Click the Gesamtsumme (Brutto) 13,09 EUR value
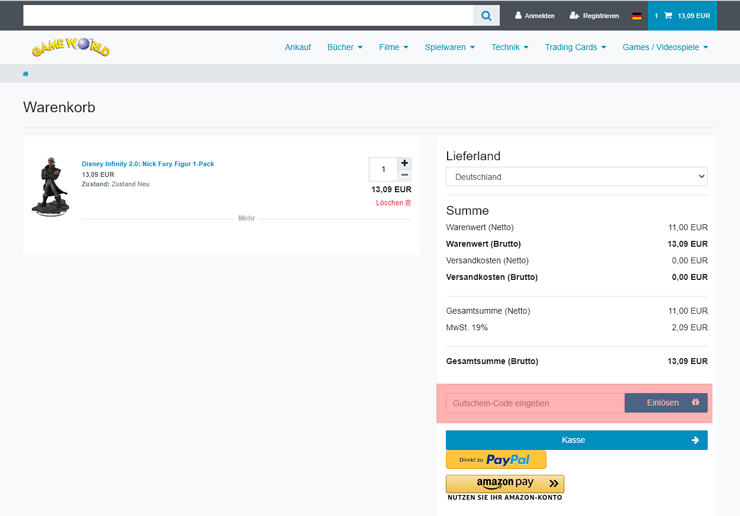 pos(687,361)
